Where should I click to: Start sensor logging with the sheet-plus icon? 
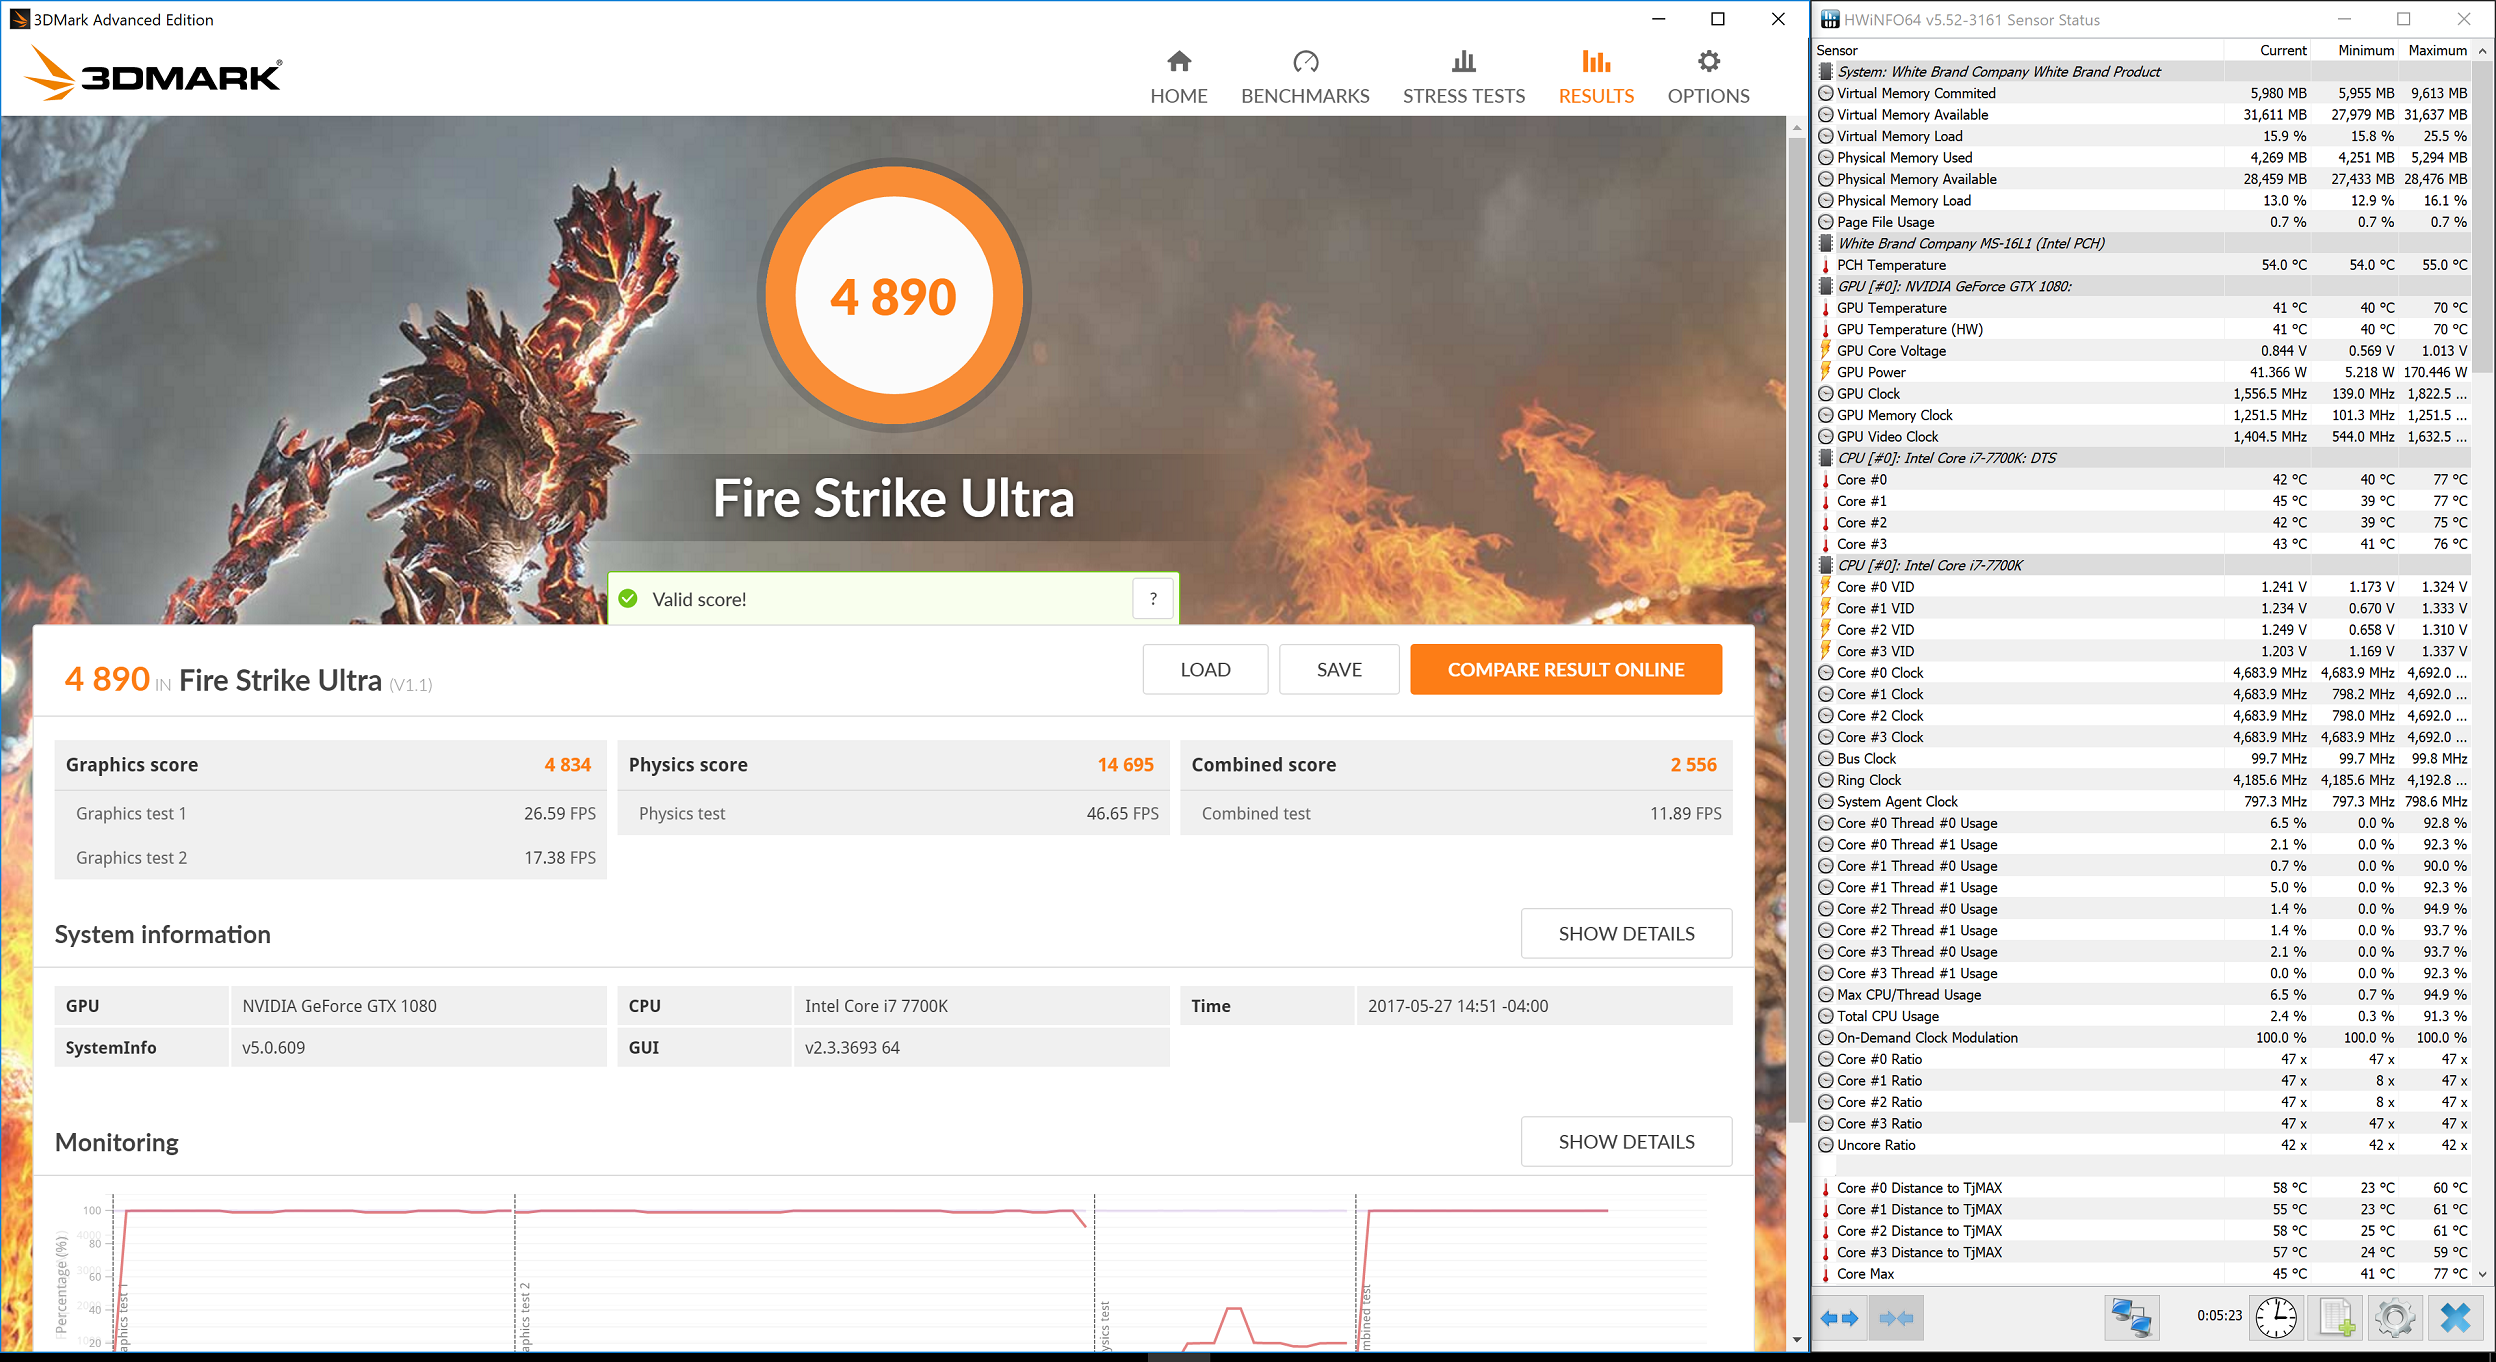(2336, 1318)
